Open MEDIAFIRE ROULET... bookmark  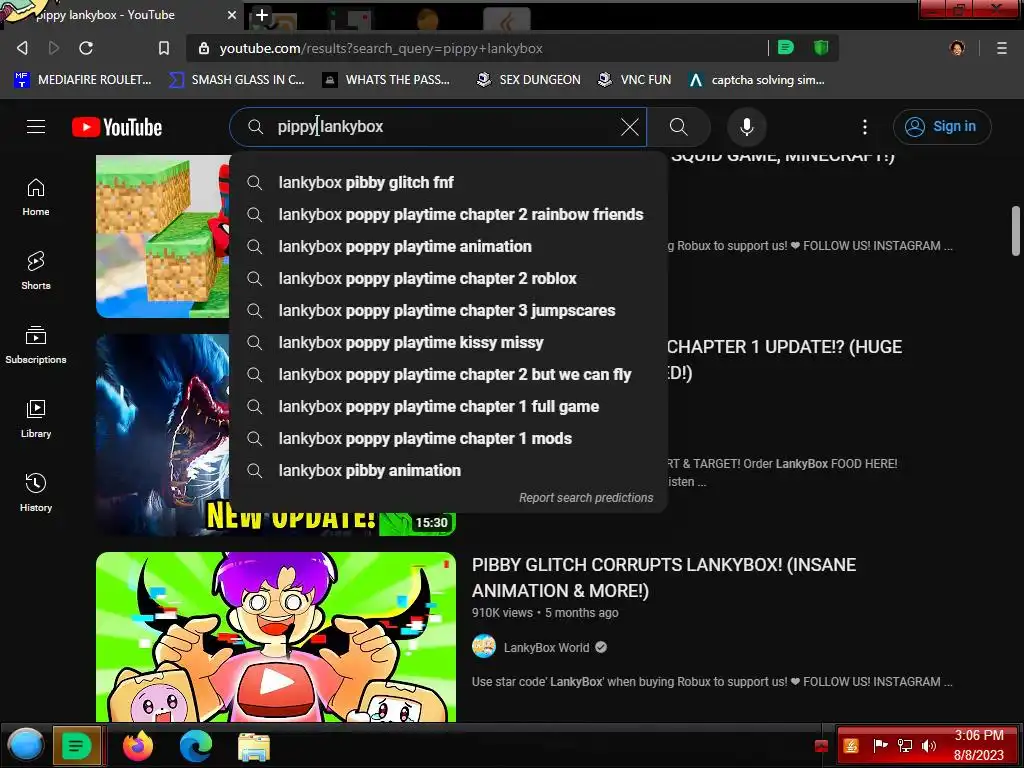(83, 80)
